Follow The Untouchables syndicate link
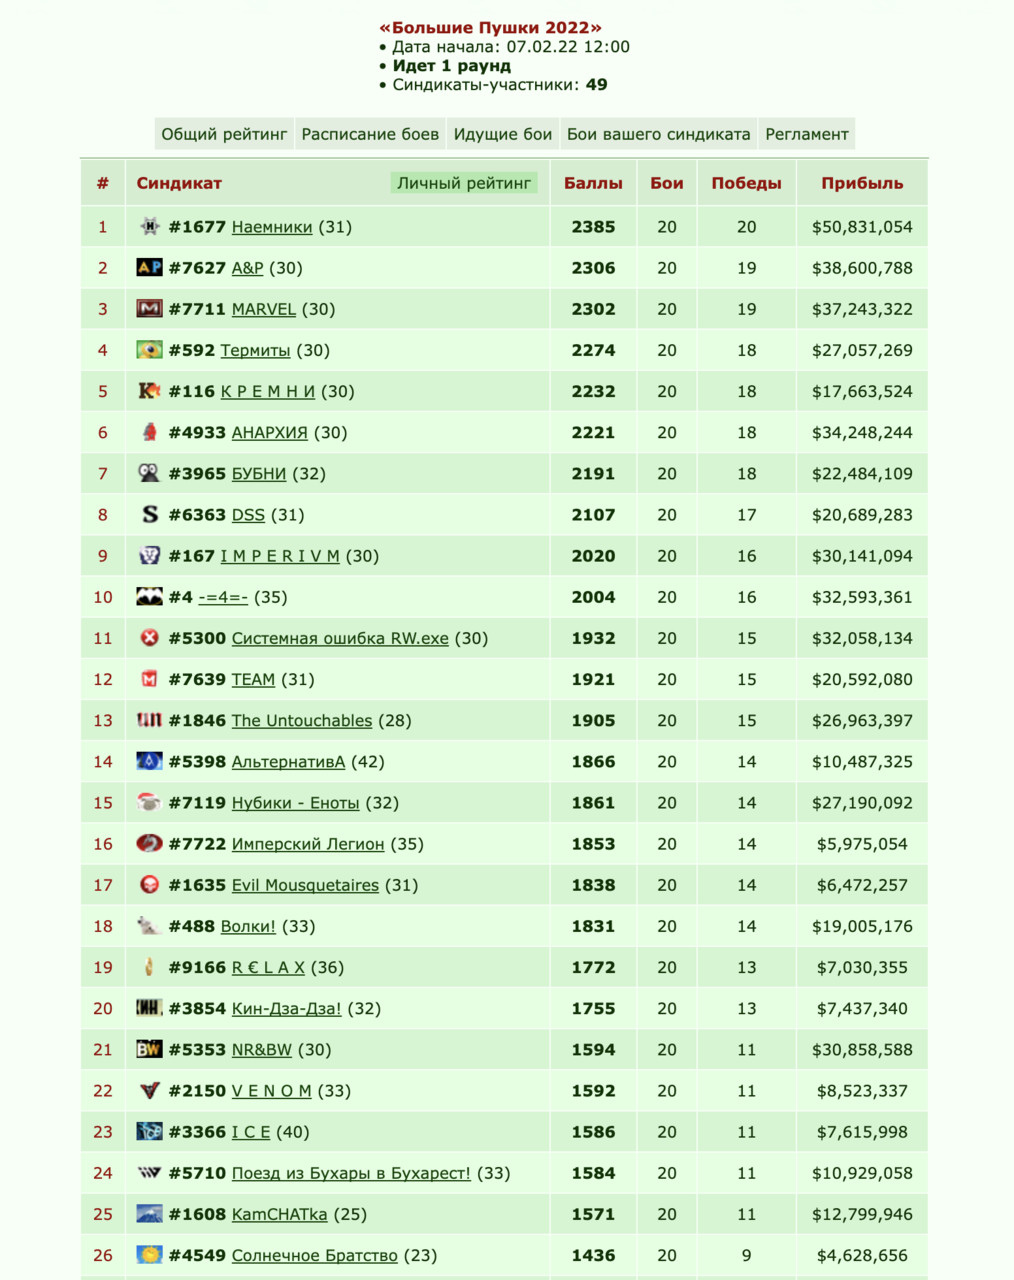 coord(302,720)
